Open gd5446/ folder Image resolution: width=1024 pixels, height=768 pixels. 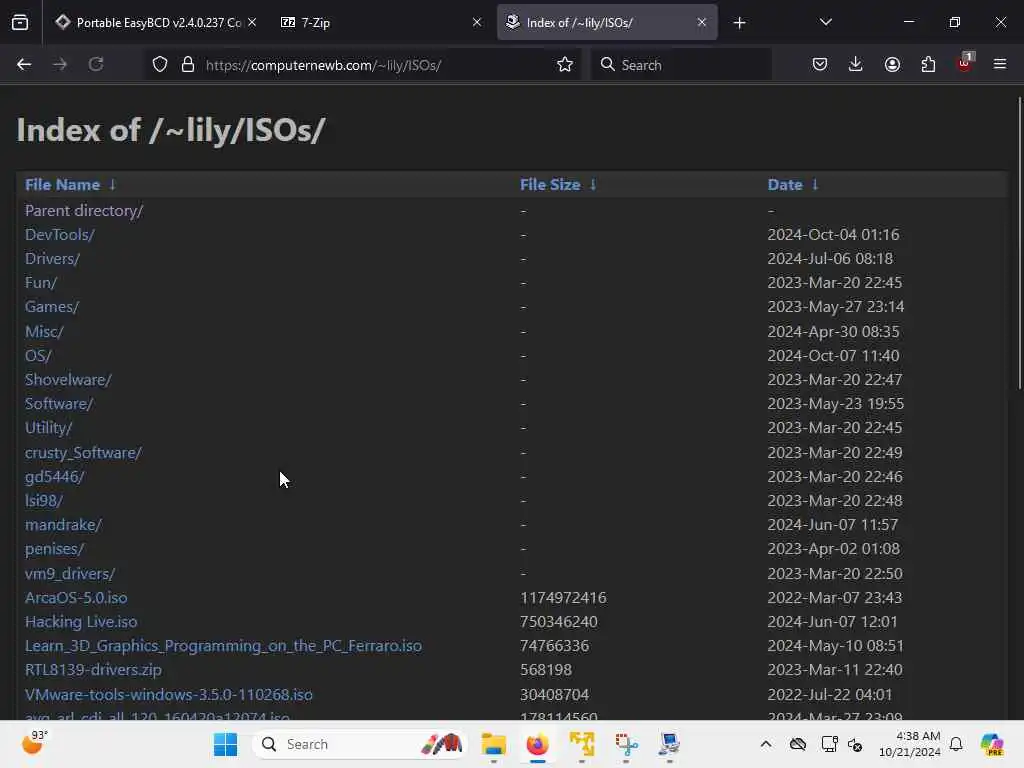click(54, 477)
